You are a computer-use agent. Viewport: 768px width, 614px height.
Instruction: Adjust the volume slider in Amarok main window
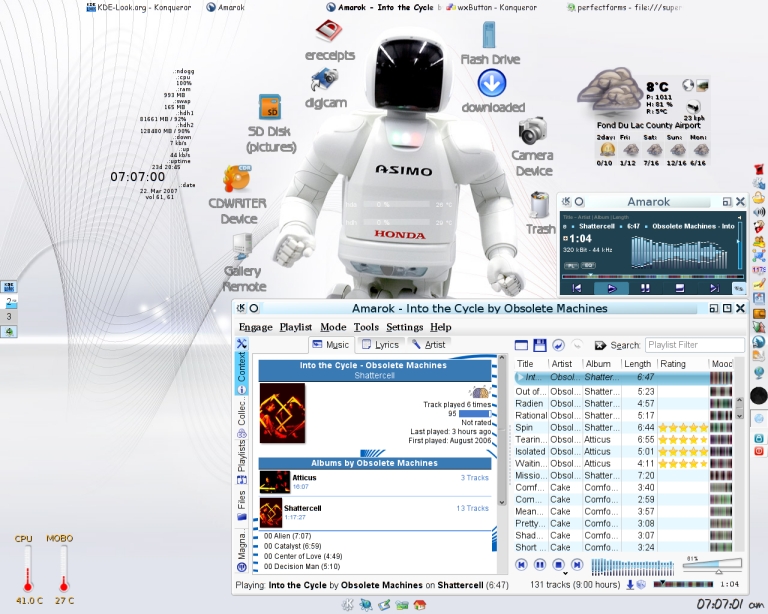click(x=712, y=565)
